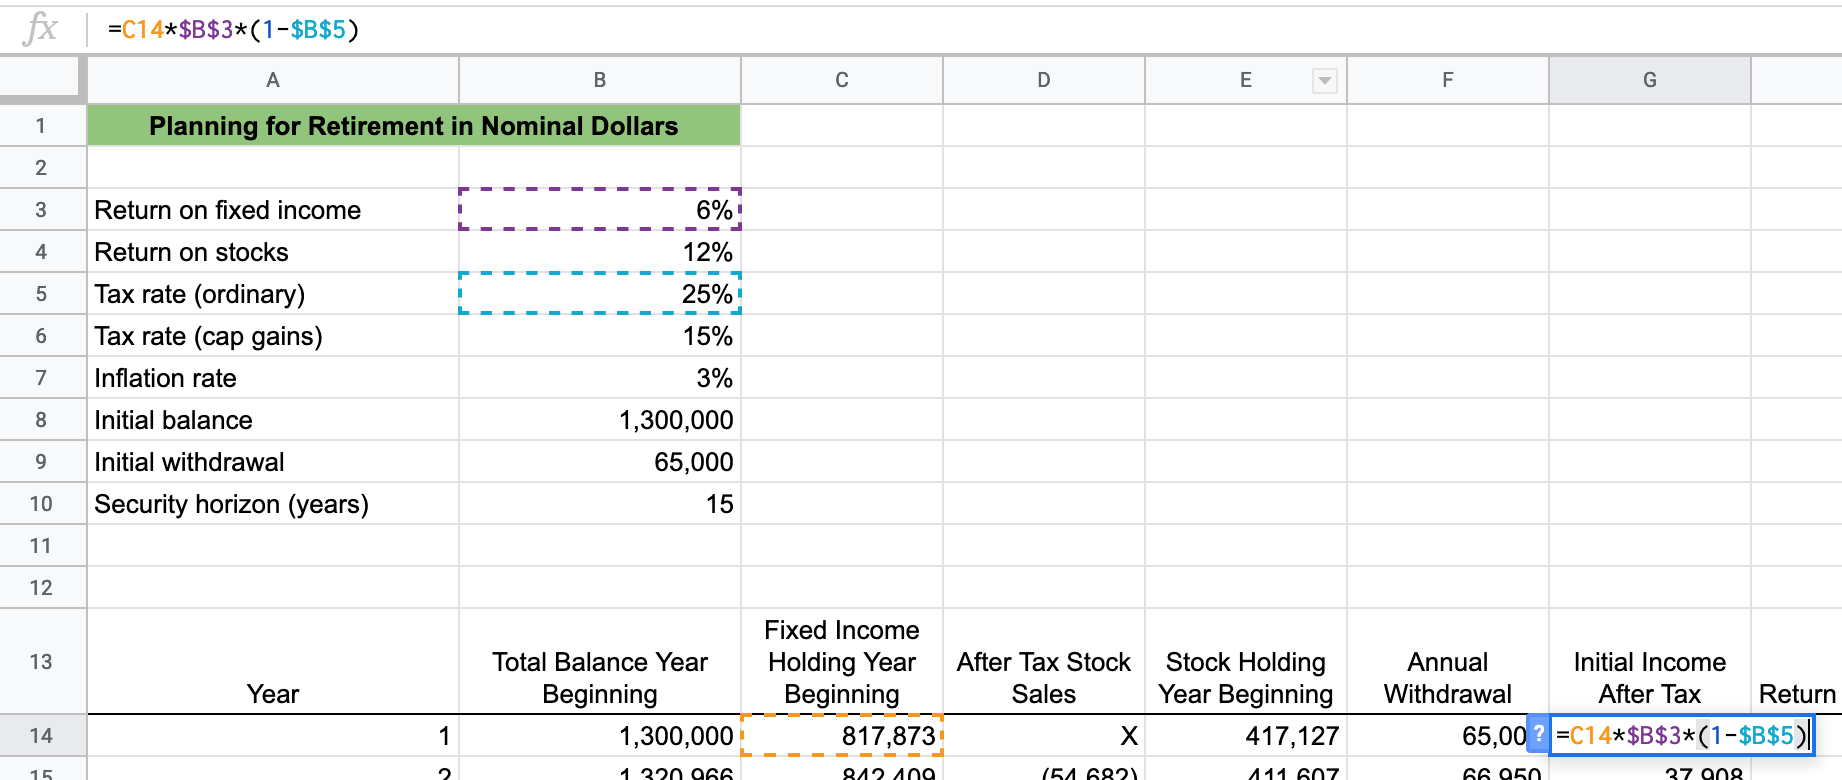Click the 'Year' column heading cell
Screen dimensions: 1842x780
tap(273, 662)
